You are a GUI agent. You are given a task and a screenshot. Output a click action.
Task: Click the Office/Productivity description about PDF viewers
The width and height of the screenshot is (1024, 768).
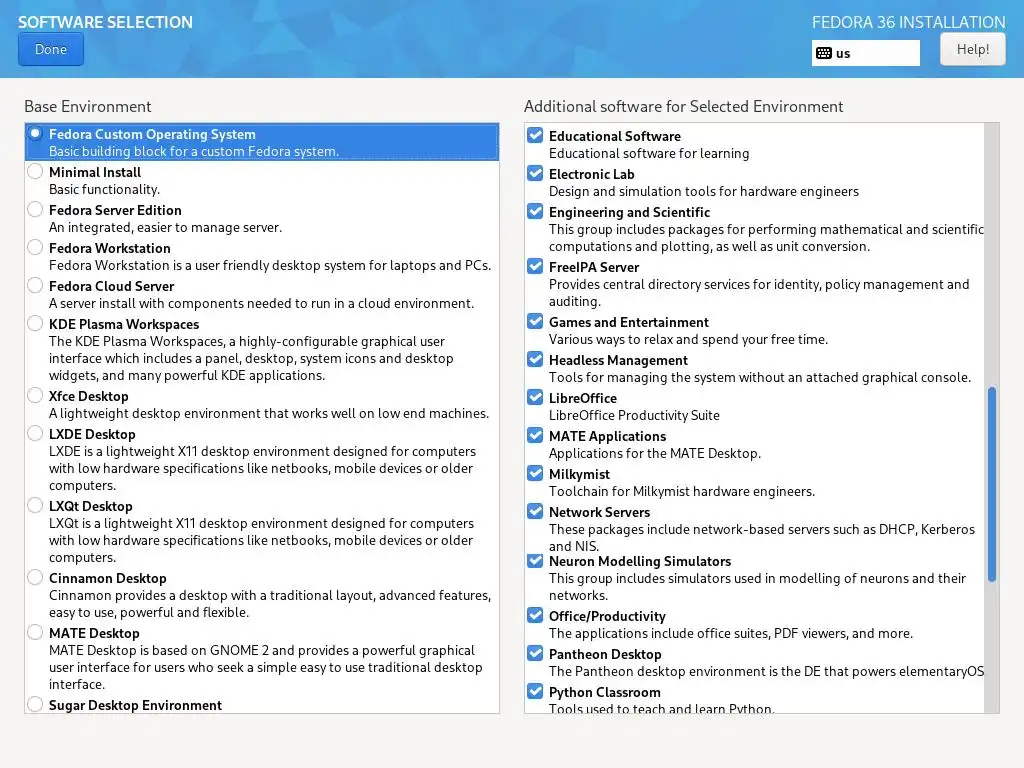coord(731,633)
